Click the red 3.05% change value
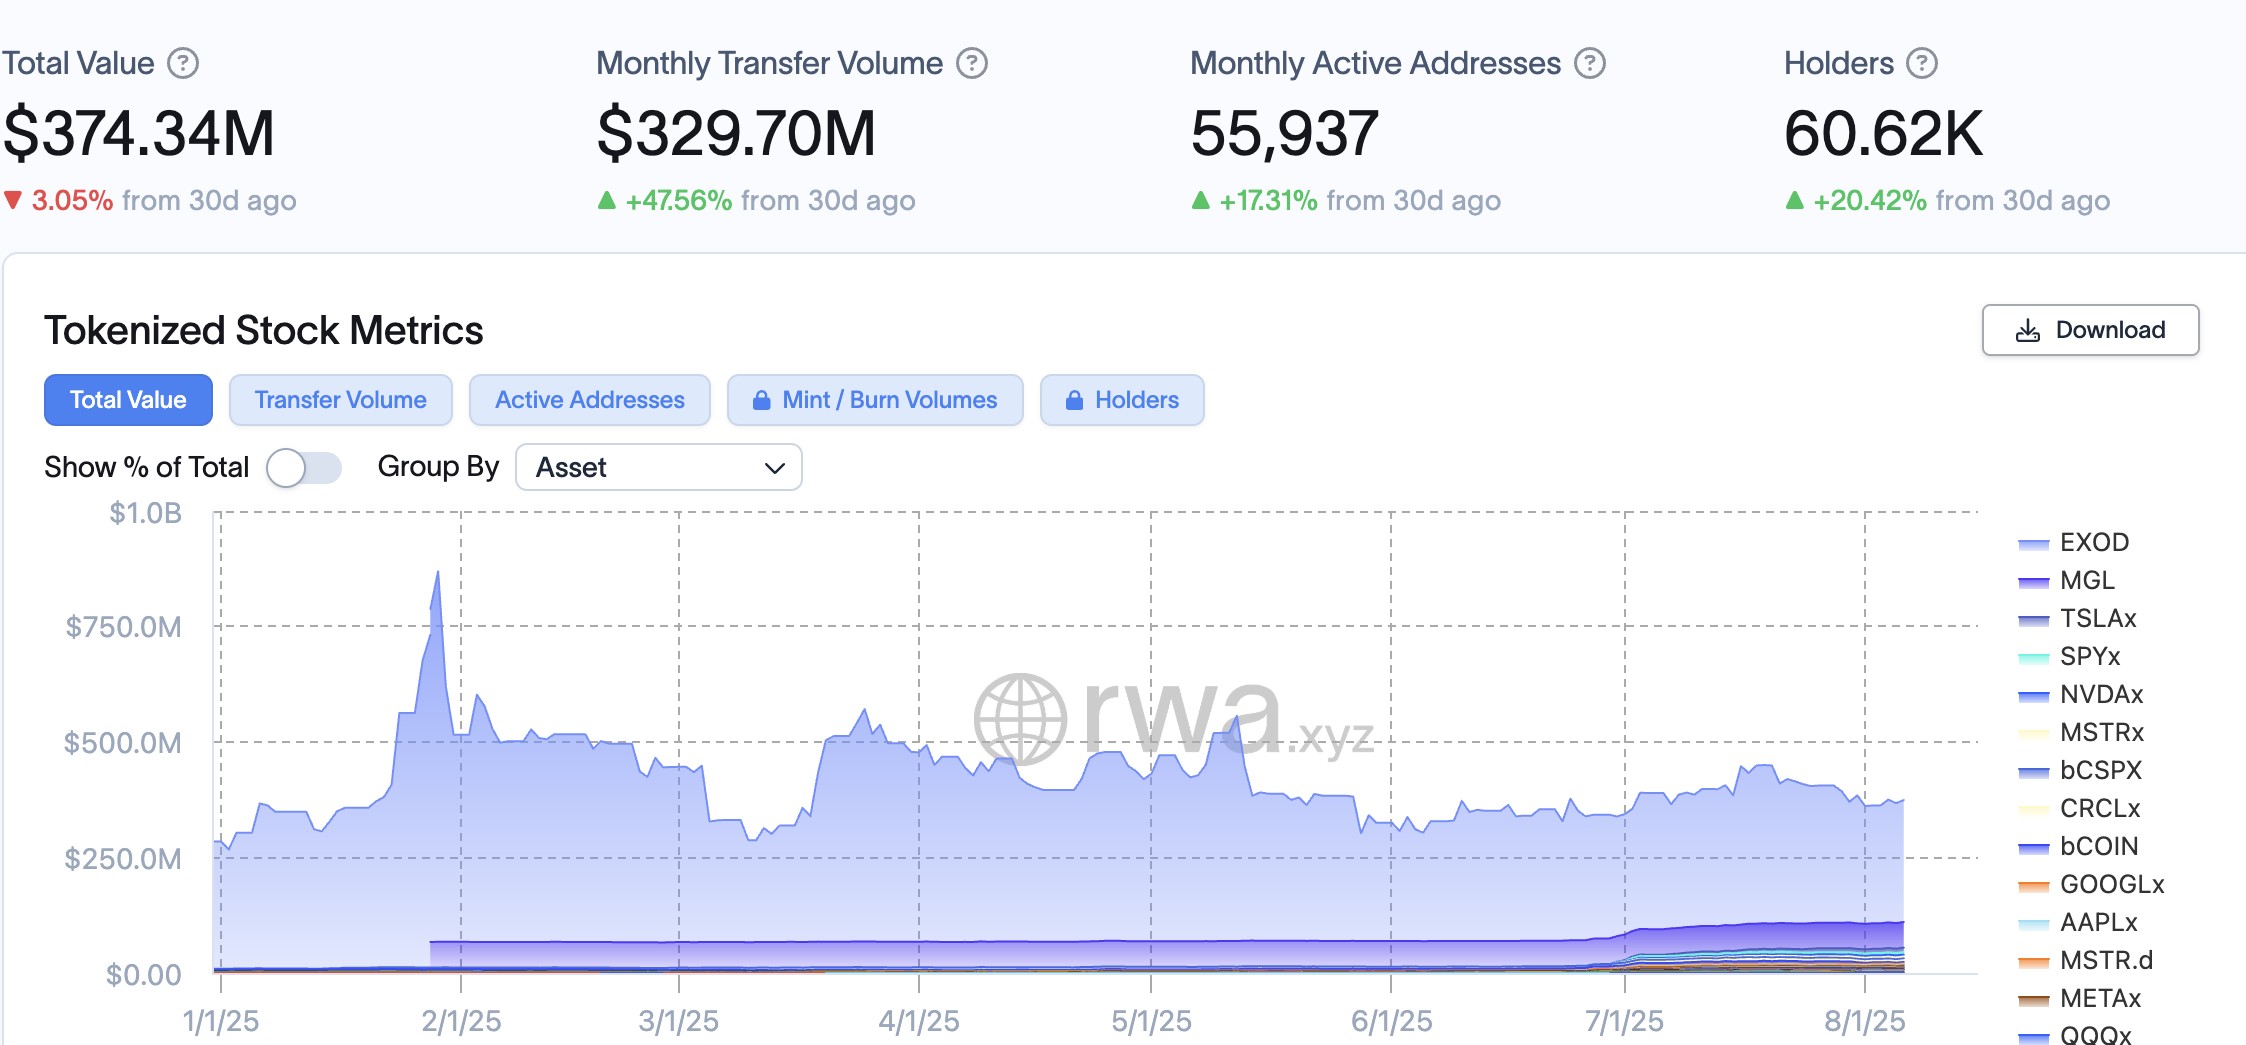The image size is (2246, 1045). coord(72,201)
